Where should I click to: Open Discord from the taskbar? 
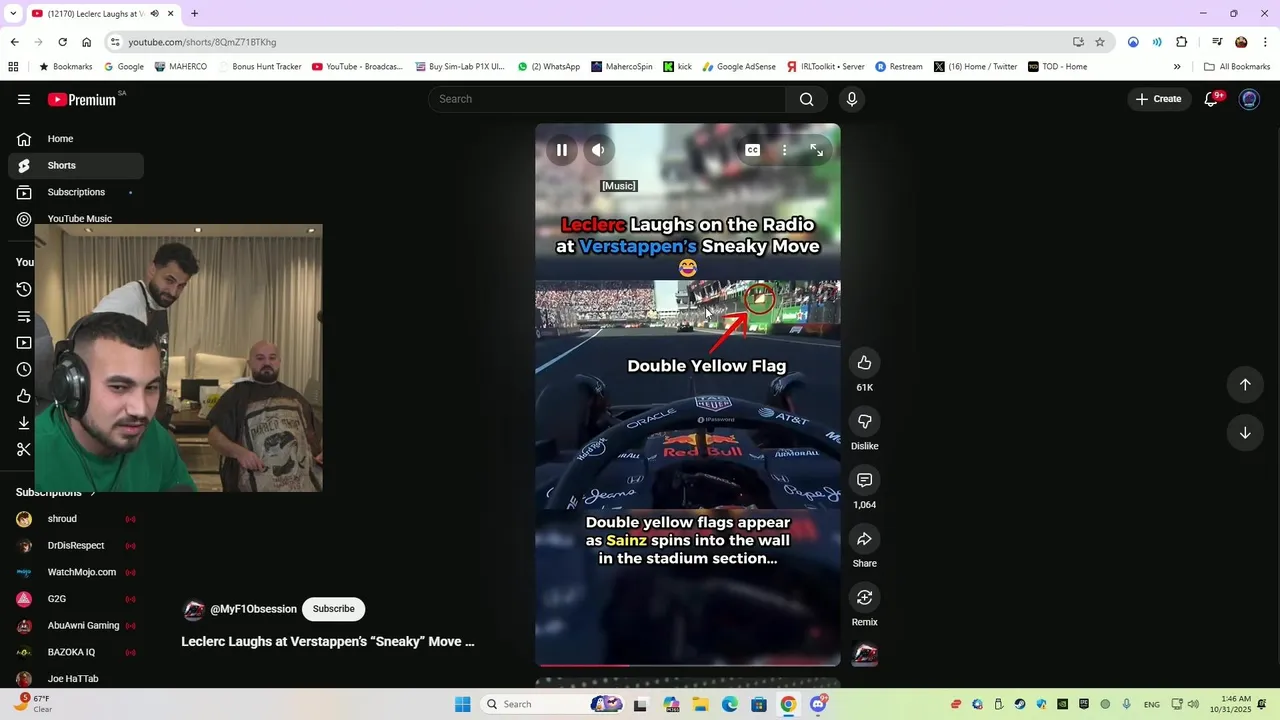818,704
